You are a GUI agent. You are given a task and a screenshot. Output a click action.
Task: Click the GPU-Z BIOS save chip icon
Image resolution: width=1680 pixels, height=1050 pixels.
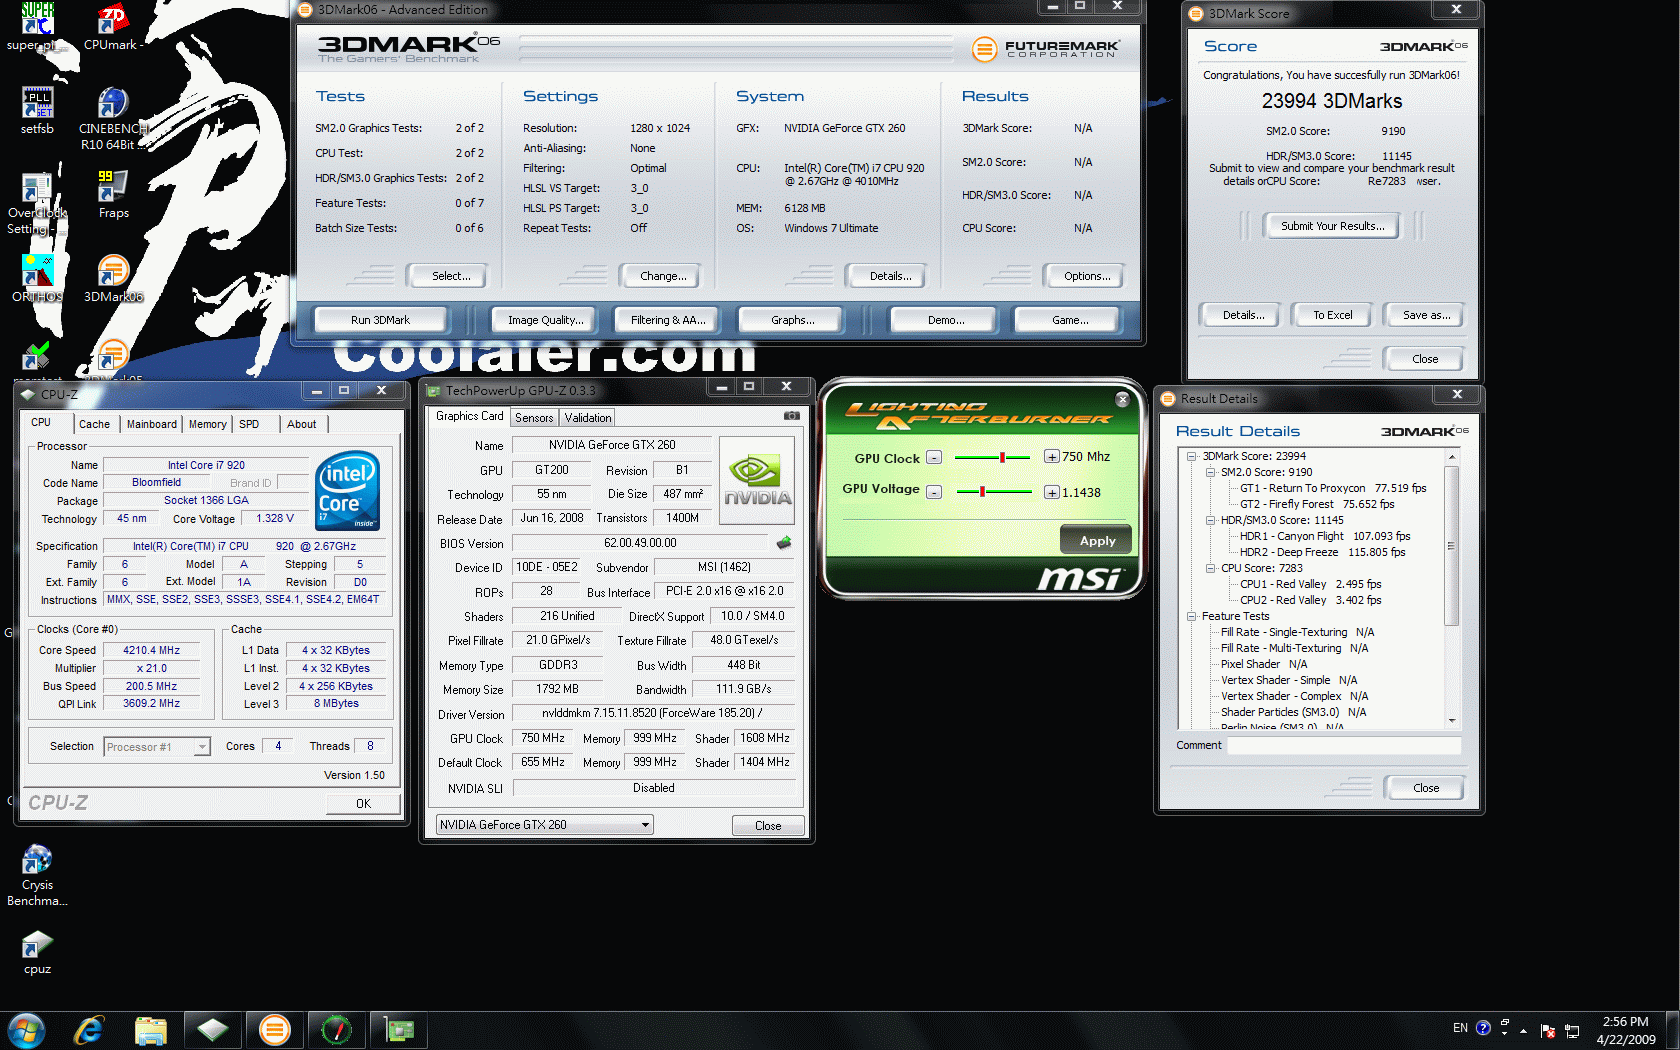(x=784, y=543)
